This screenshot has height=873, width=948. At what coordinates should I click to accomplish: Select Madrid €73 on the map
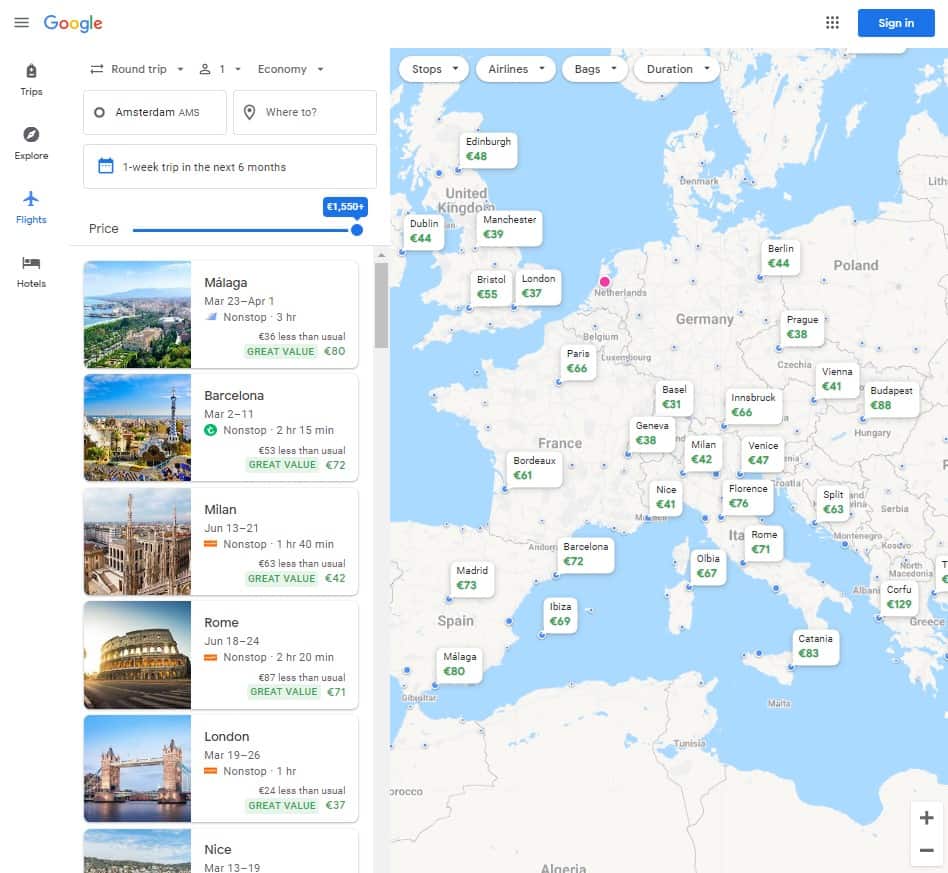pyautogui.click(x=472, y=579)
